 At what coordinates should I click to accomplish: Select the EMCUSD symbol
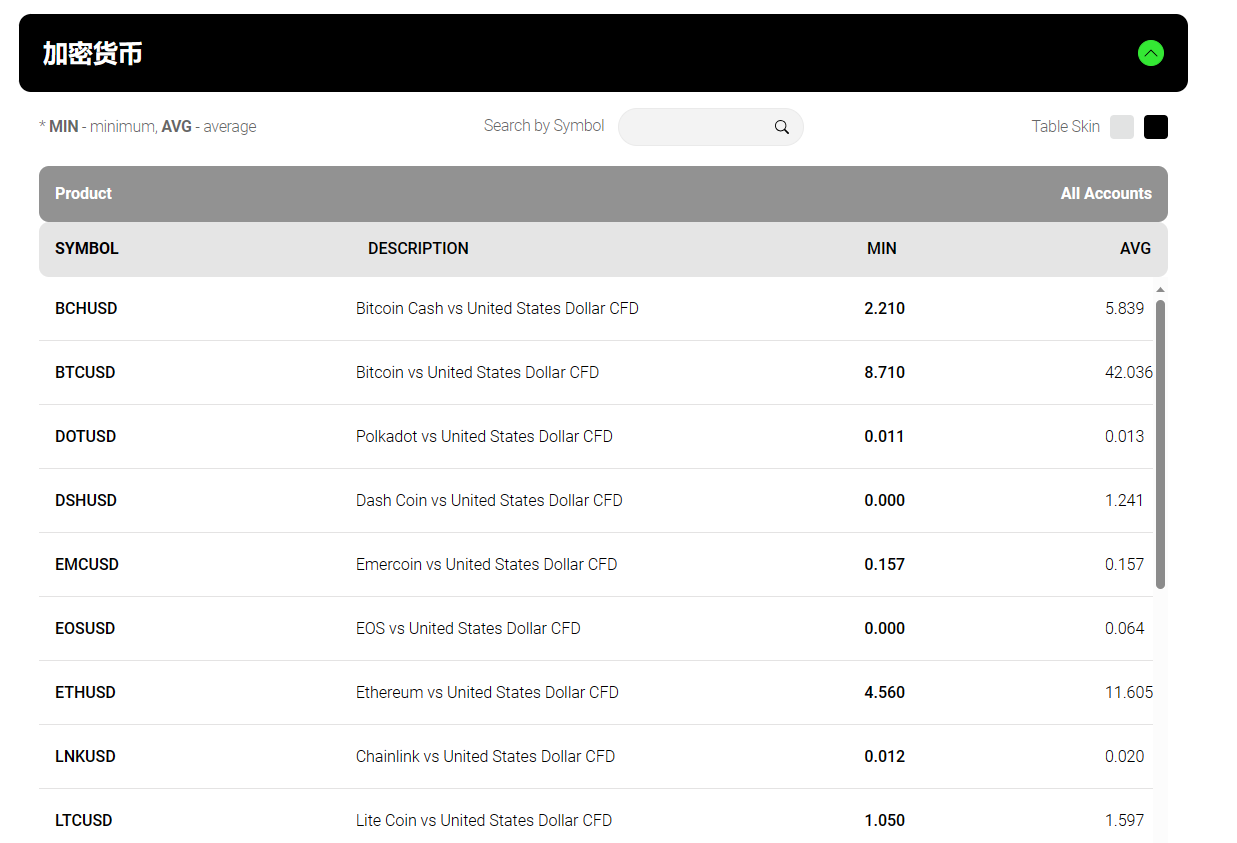coord(87,565)
